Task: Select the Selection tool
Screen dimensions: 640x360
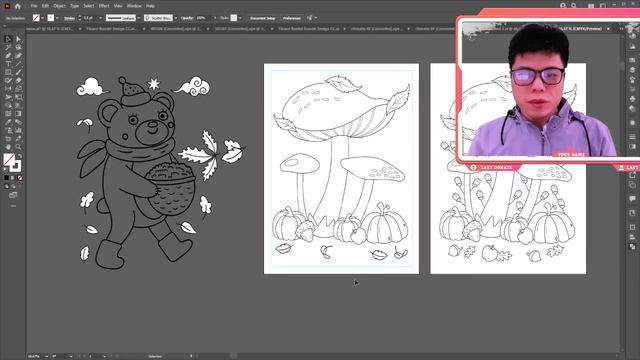Action: pyautogui.click(x=8, y=39)
